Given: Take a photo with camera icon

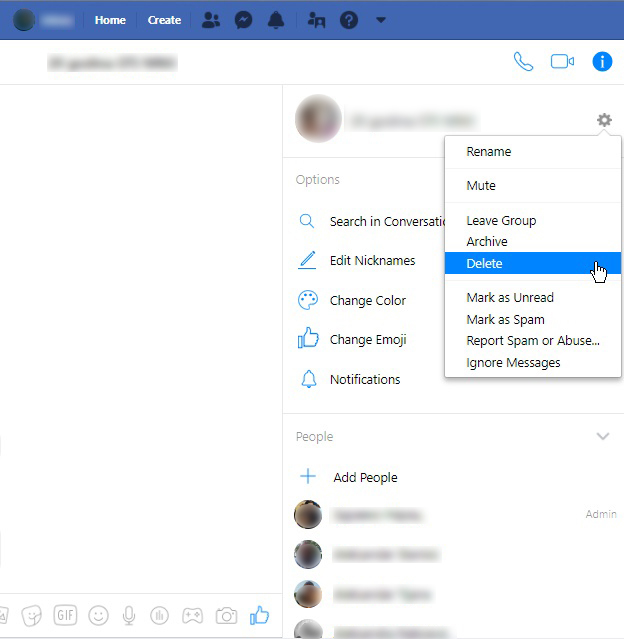Looking at the screenshot, I should pyautogui.click(x=226, y=615).
